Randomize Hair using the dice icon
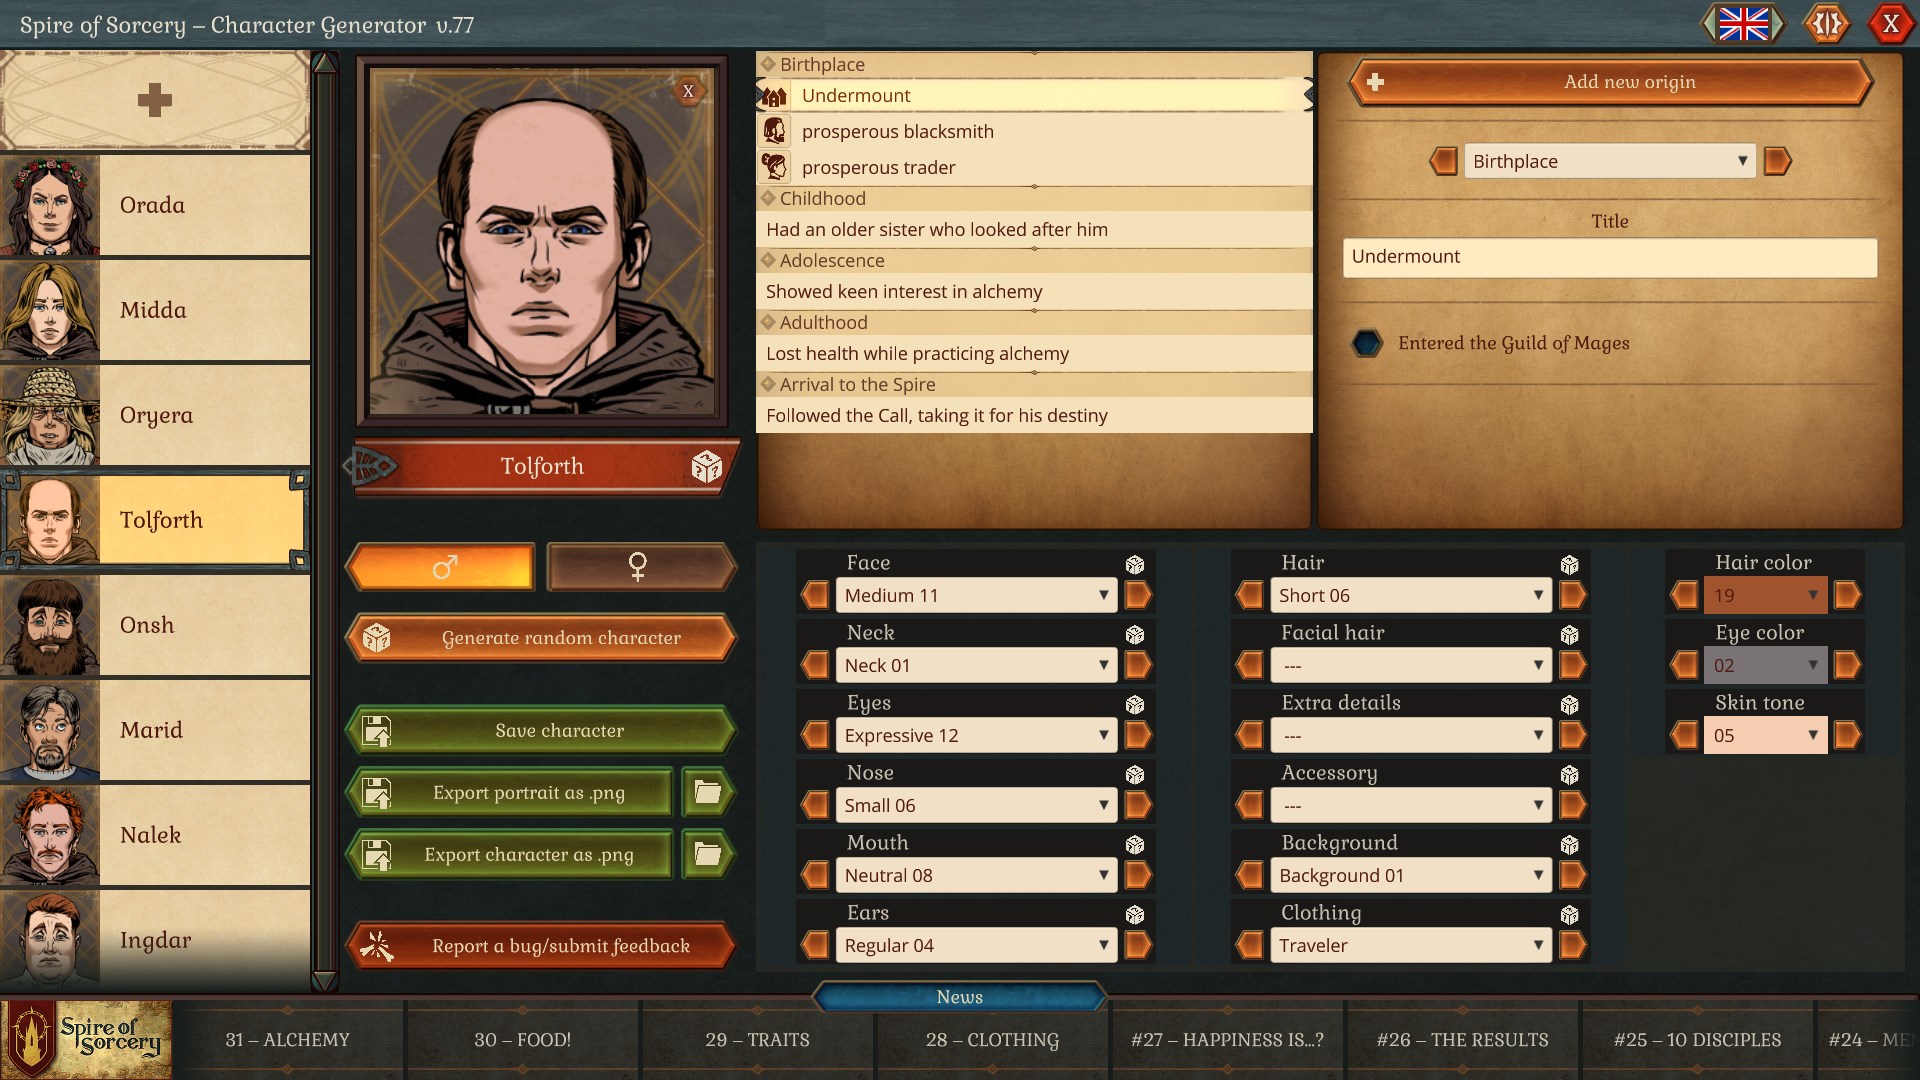 click(x=1569, y=563)
